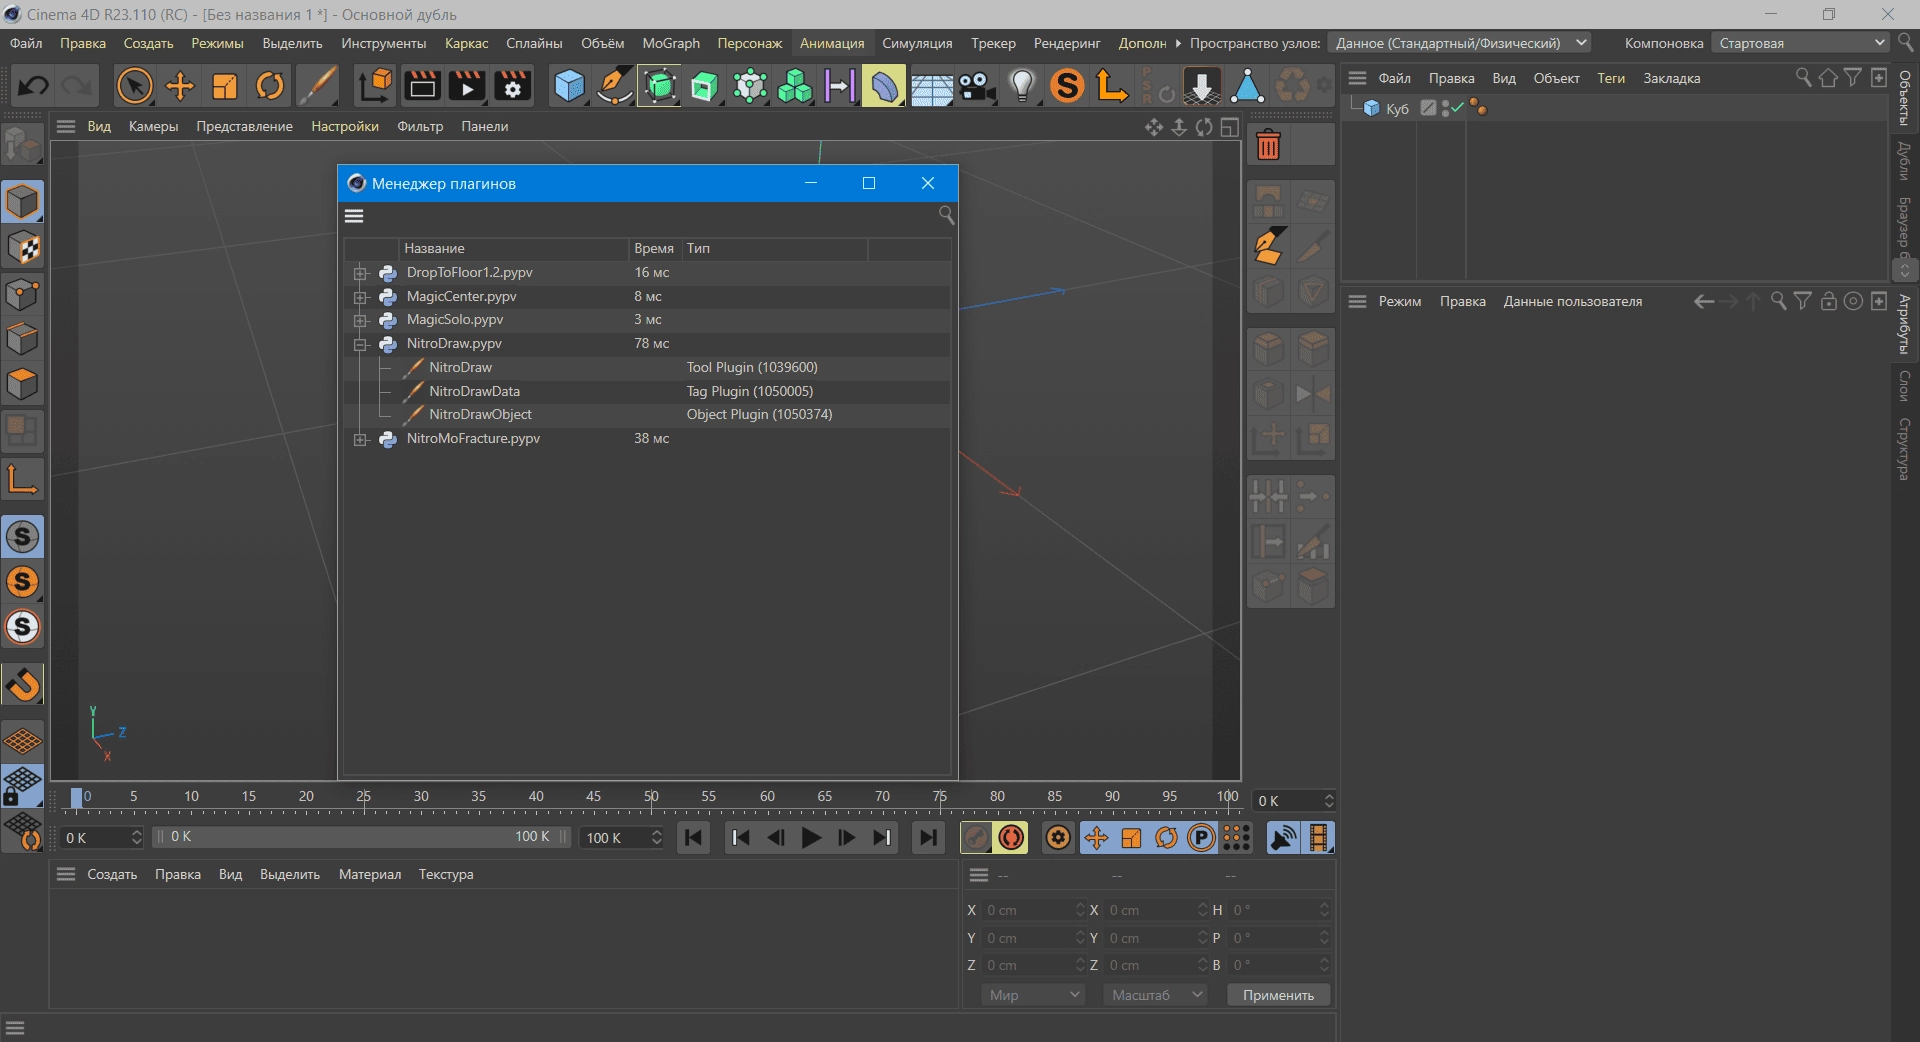Collapse NitroDraw.pypv plugin entry
This screenshot has width=1920, height=1042.
(361, 344)
